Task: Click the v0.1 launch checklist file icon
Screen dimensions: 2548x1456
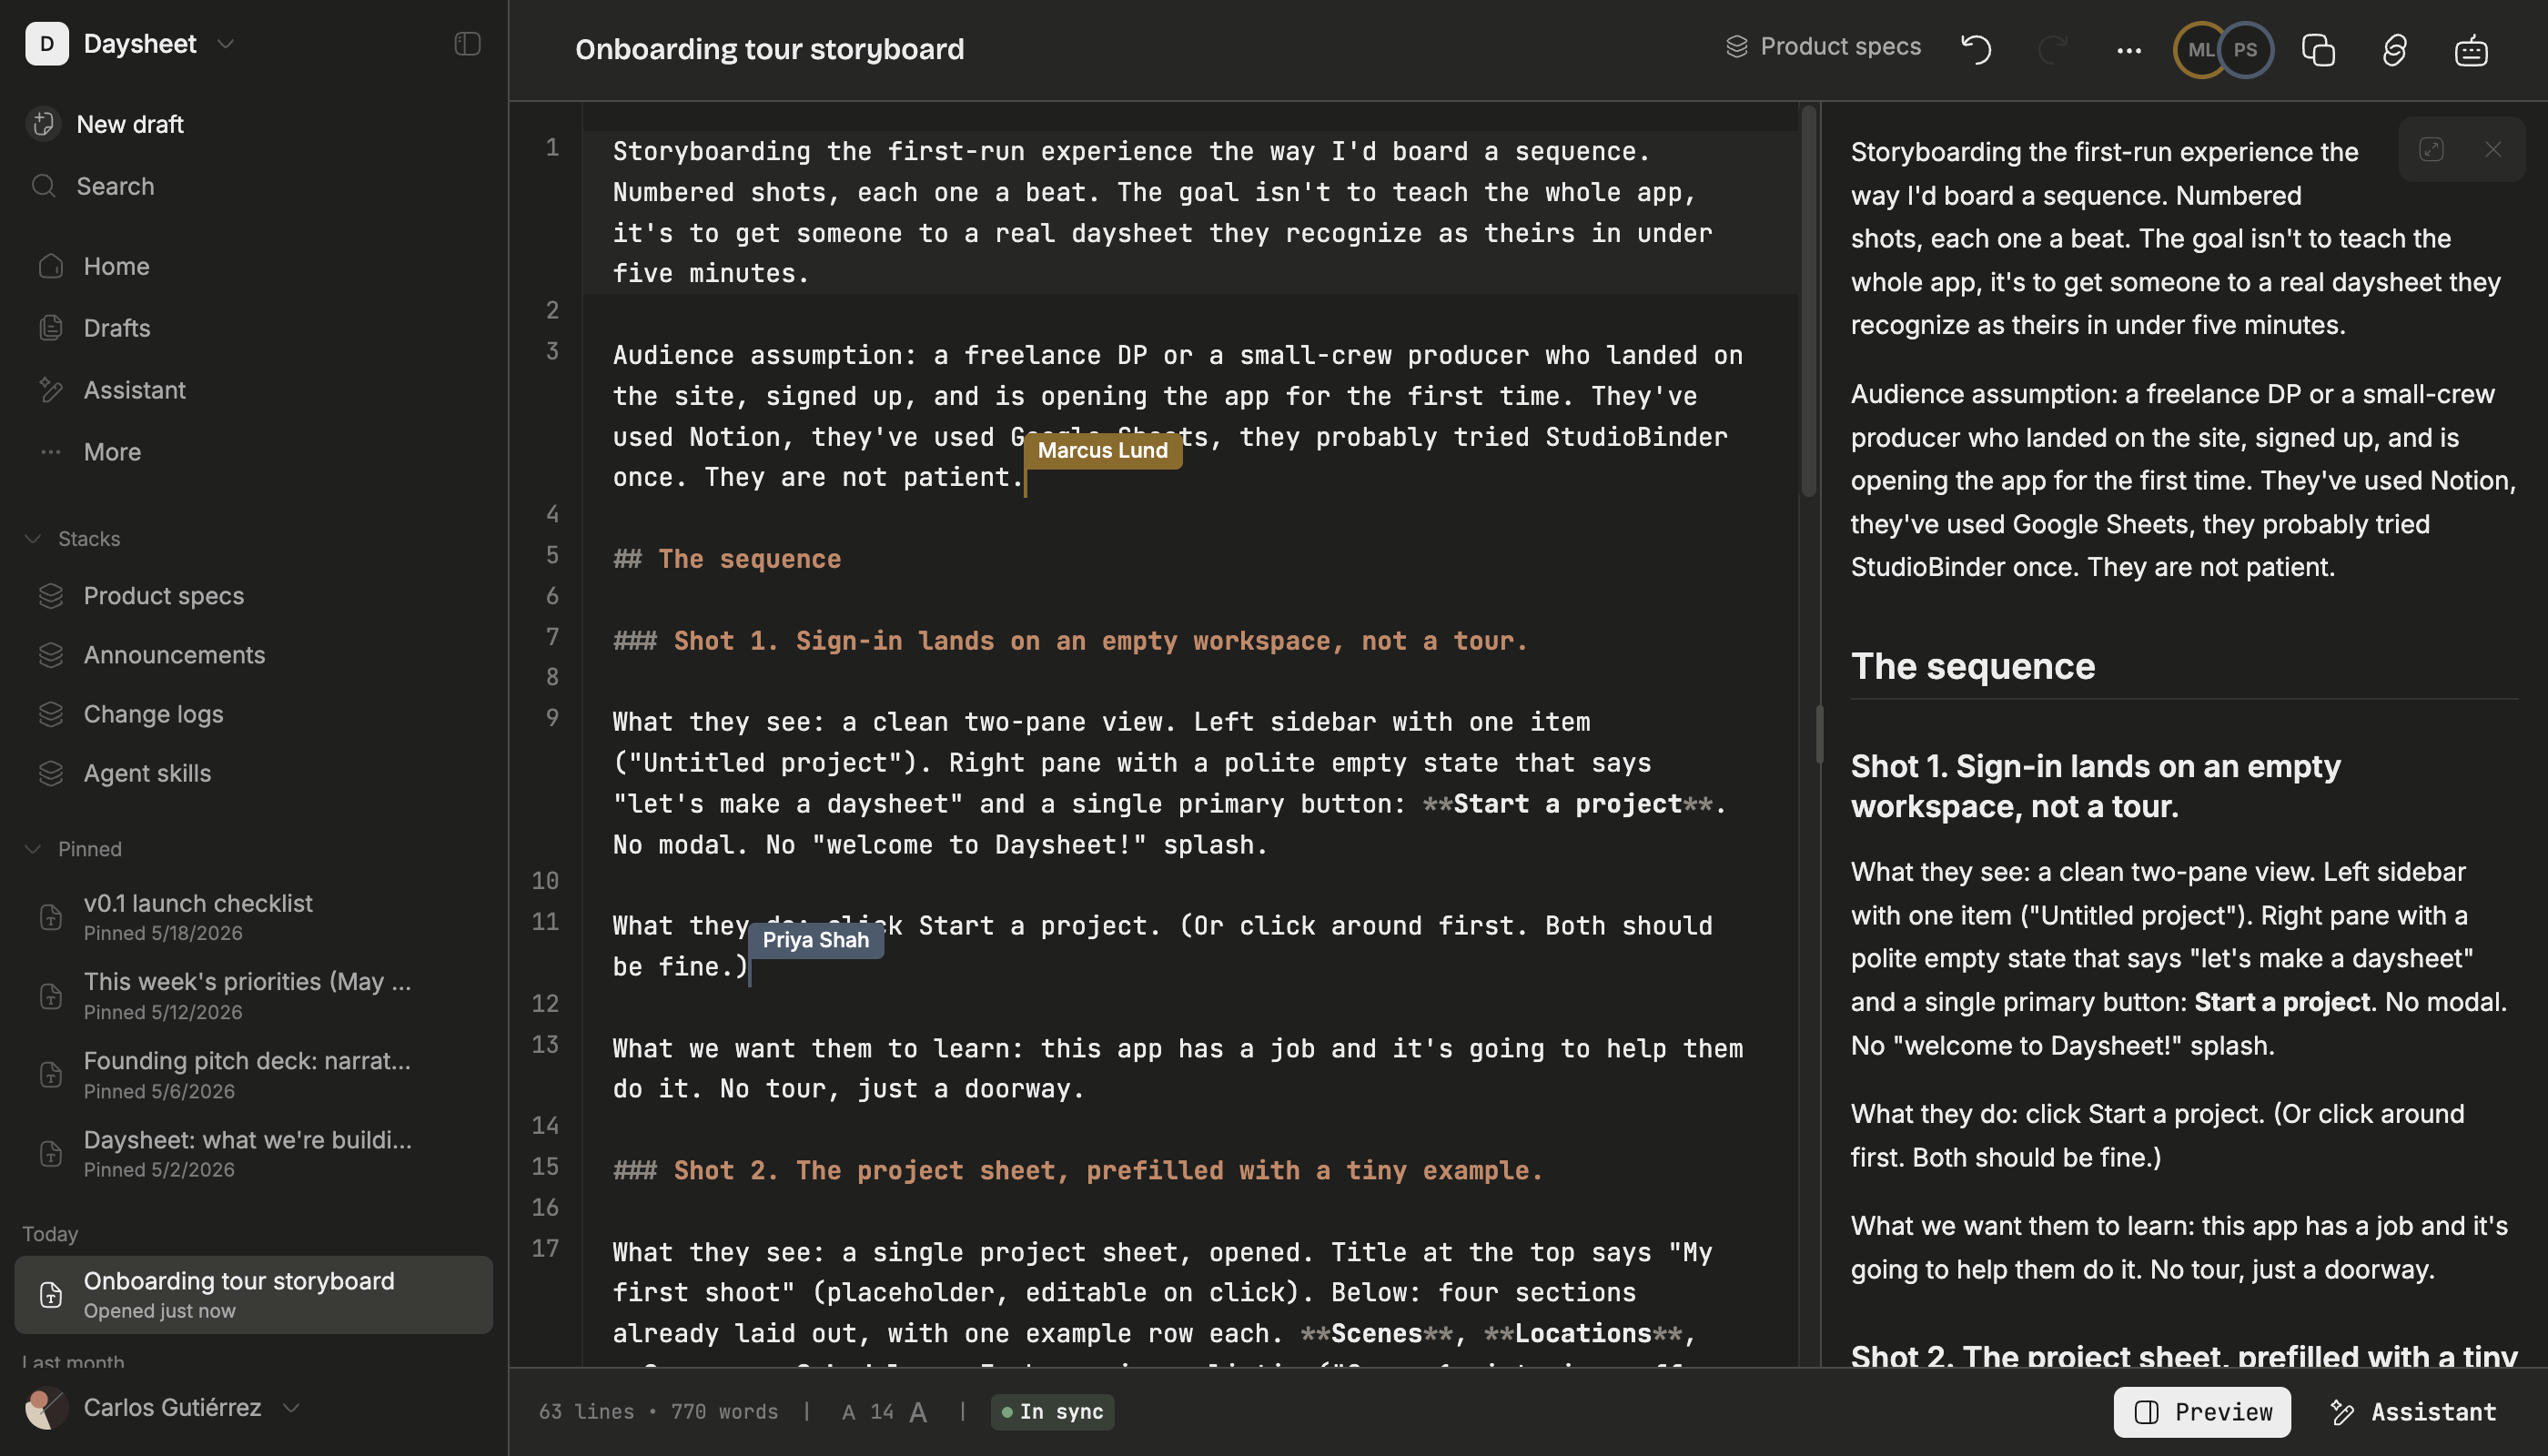Action: tap(51, 917)
